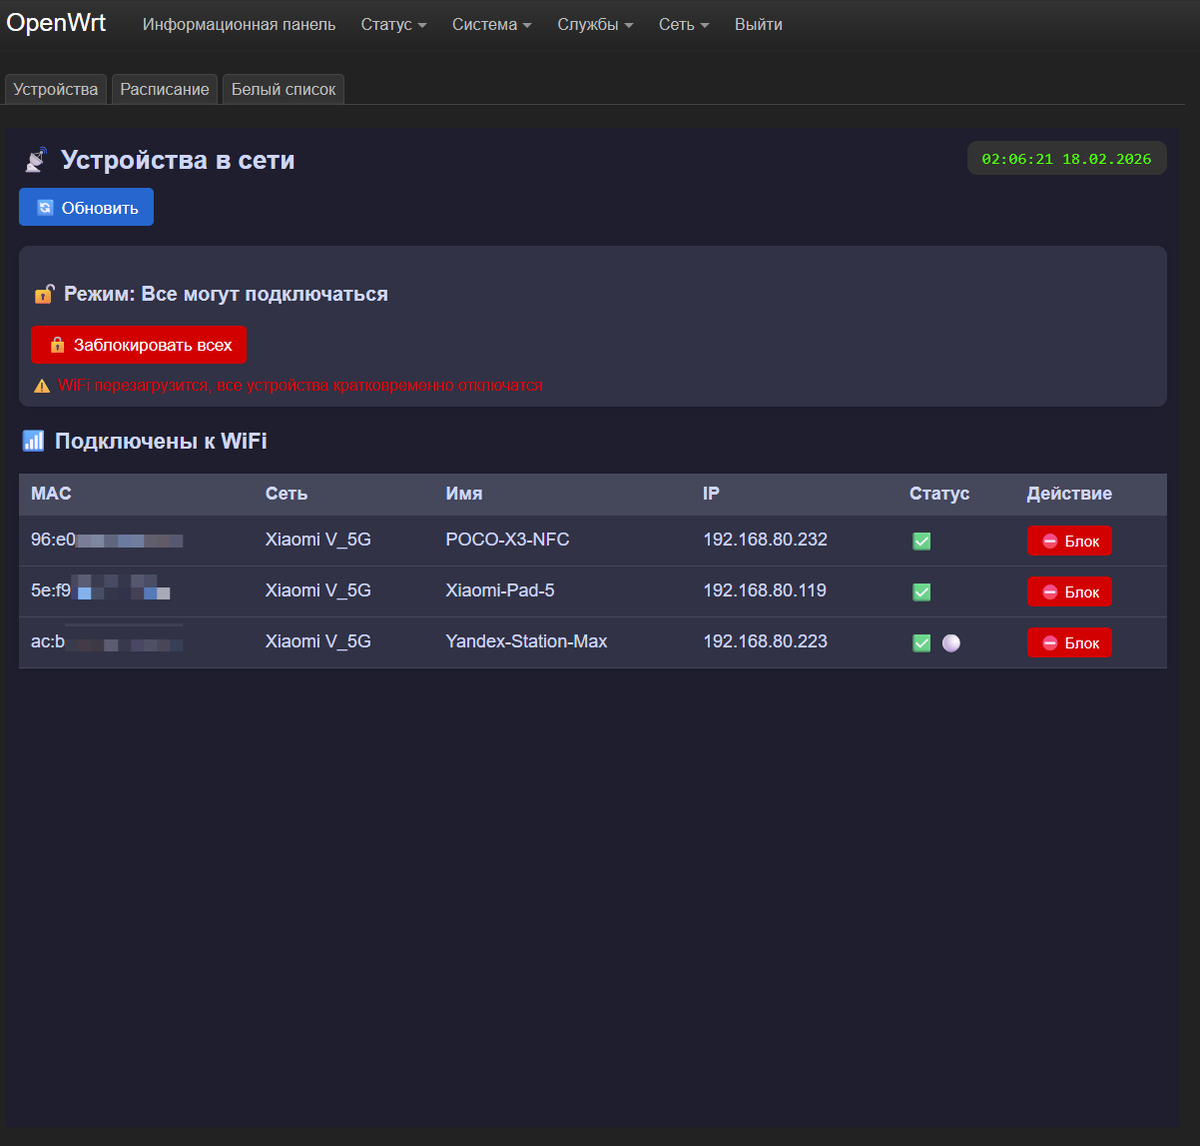This screenshot has height=1146, width=1200.
Task: Click the Режим: Все могут подключаться heading
Action: pyautogui.click(x=226, y=294)
